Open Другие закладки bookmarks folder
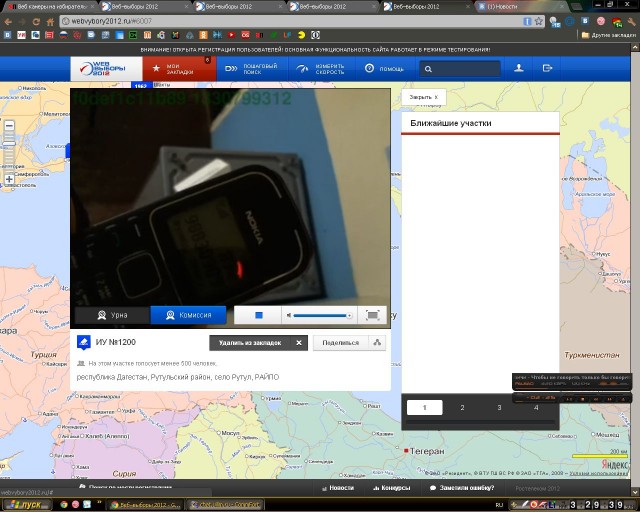 (x=608, y=35)
